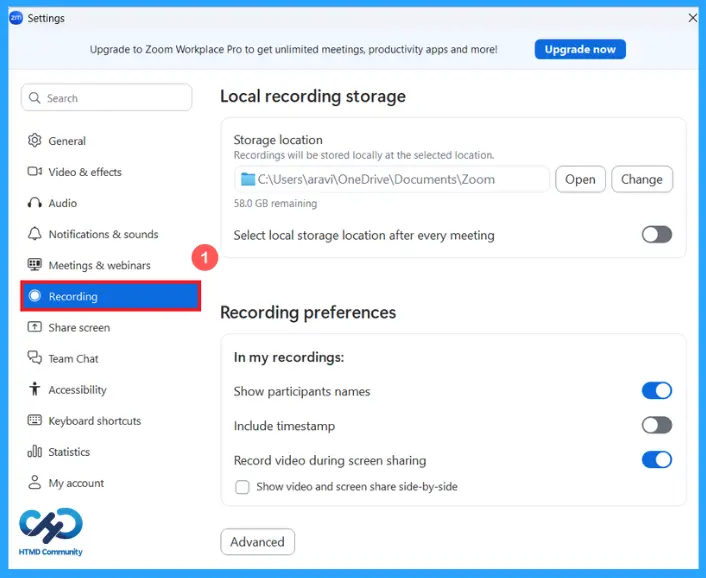
Task: Enable Include timestamp toggle
Action: pyautogui.click(x=656, y=425)
